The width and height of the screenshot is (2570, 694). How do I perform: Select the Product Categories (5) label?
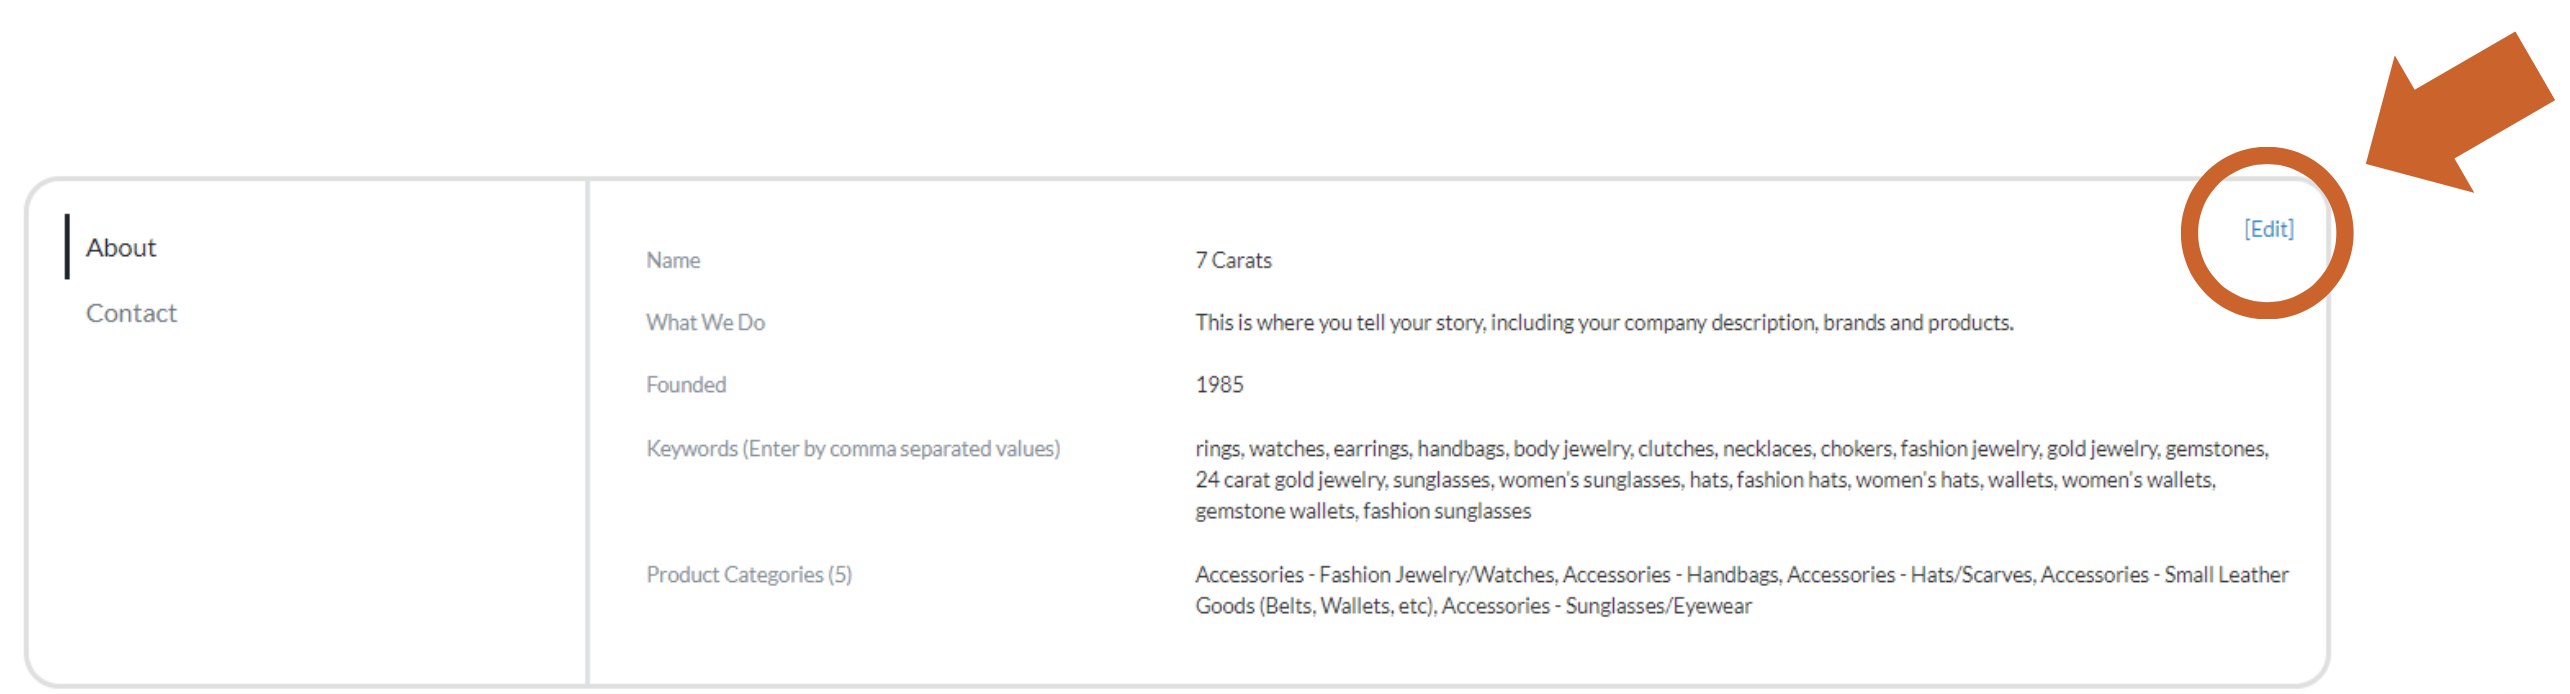click(749, 574)
